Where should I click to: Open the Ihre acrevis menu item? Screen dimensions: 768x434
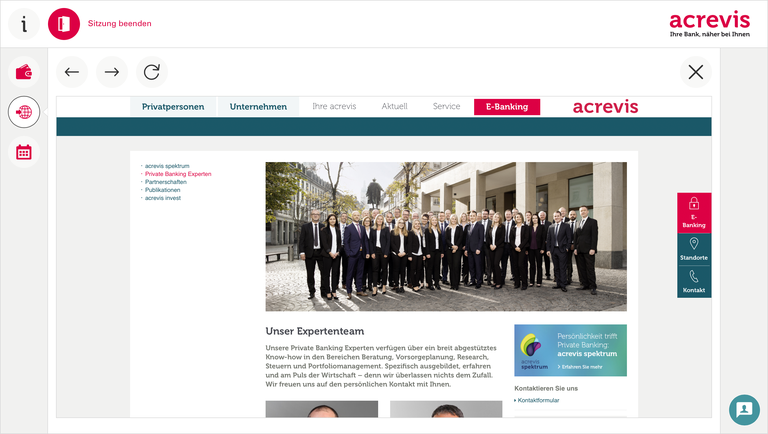click(x=334, y=106)
